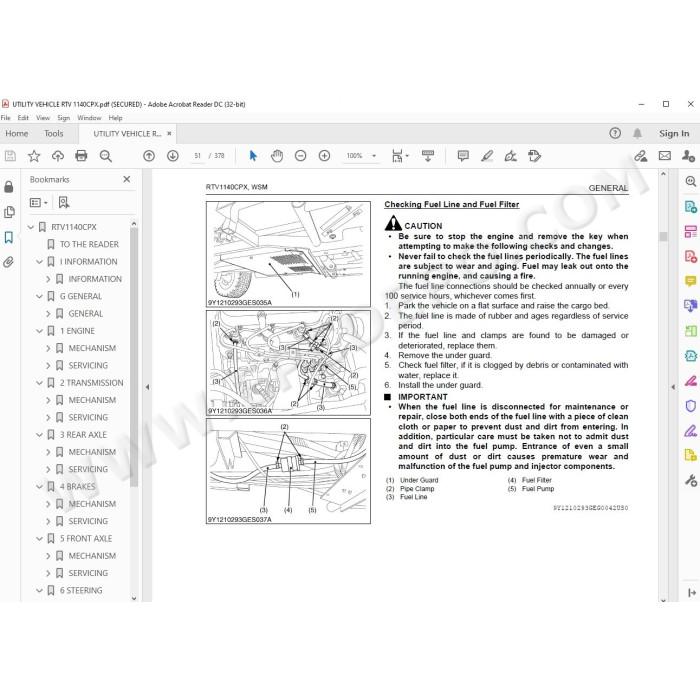Screen dimensions: 700x700
Task: Share link to file icon
Action: 641,156
